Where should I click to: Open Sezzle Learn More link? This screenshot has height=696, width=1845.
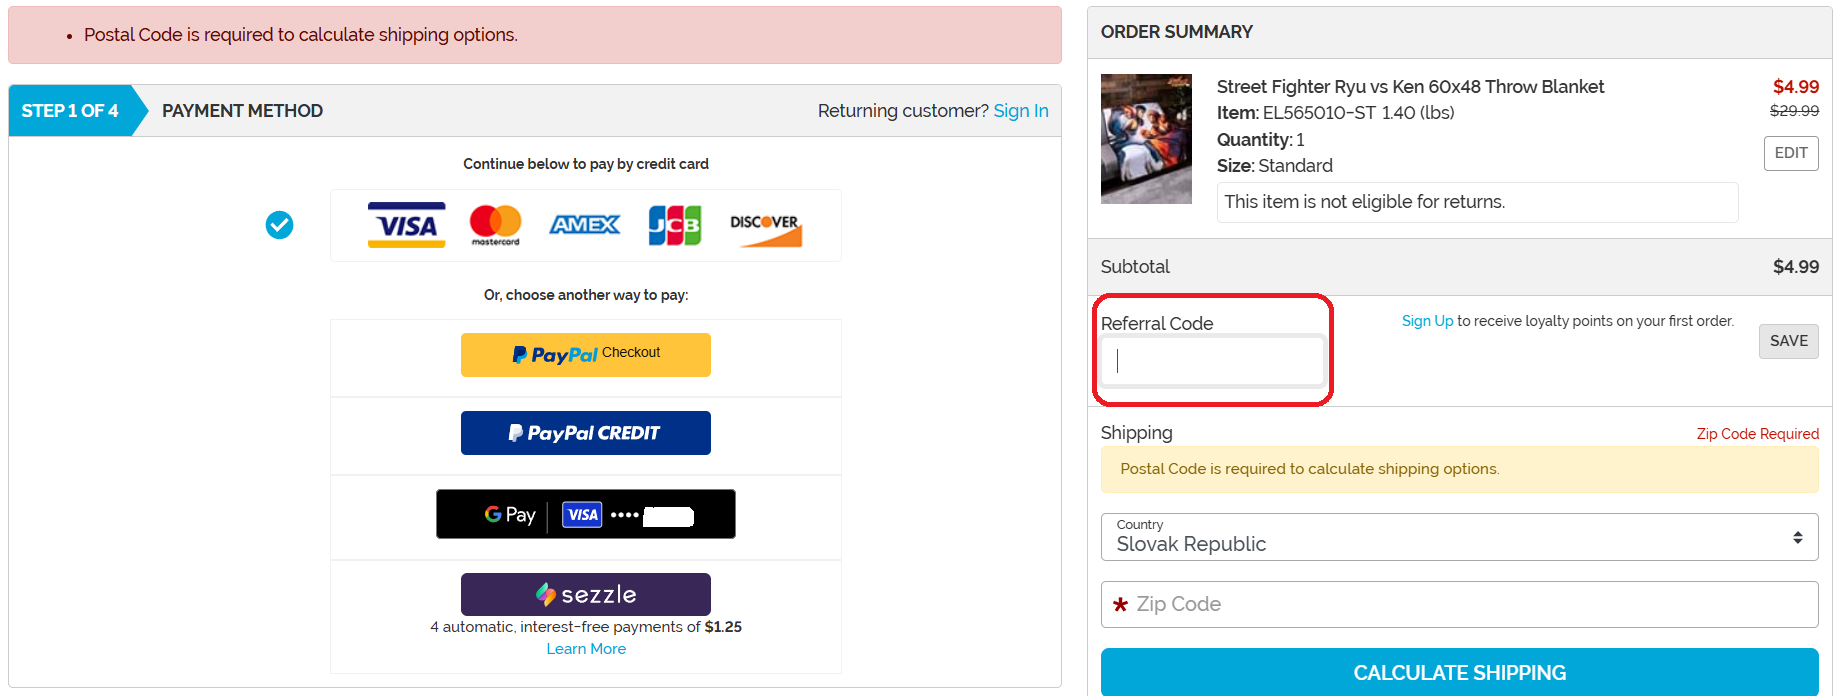[586, 649]
